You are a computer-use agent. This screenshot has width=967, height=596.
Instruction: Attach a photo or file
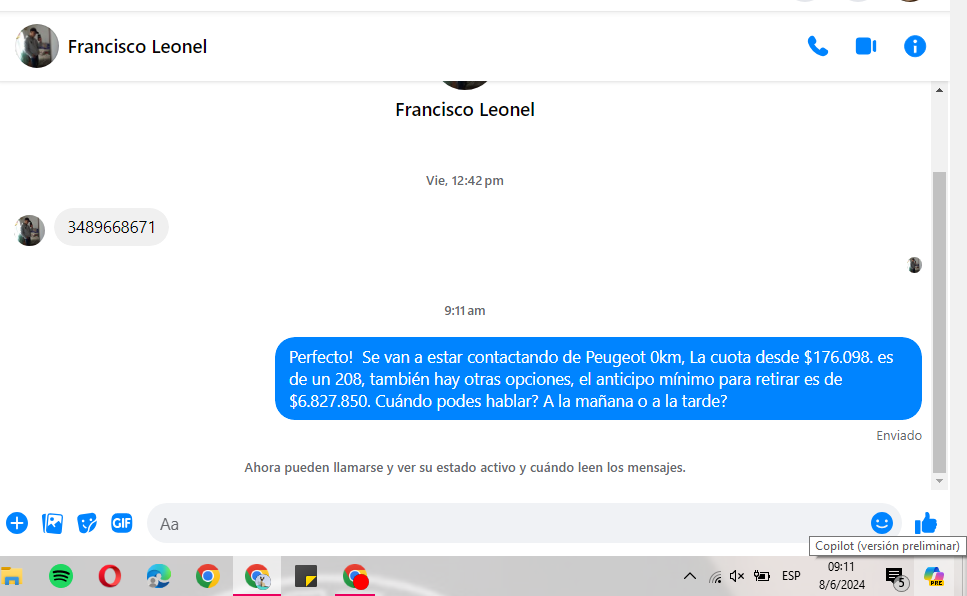pyautogui.click(x=52, y=523)
